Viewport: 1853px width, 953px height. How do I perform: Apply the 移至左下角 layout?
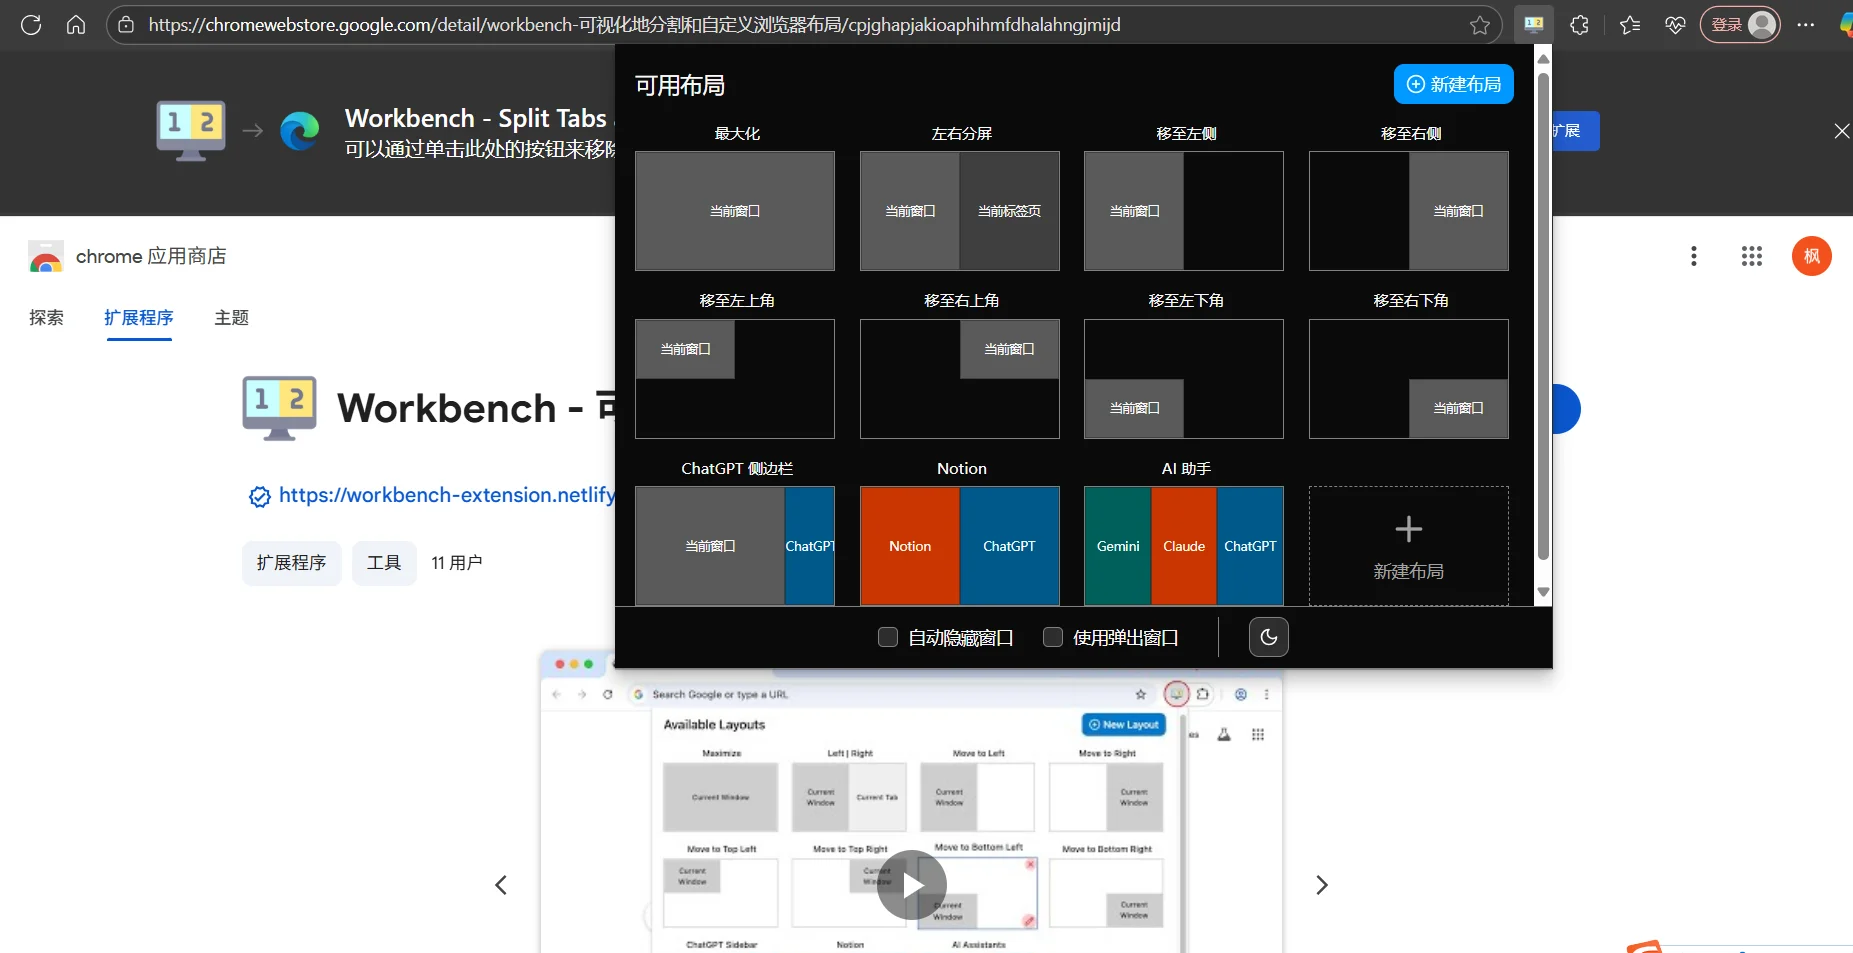[1184, 379]
